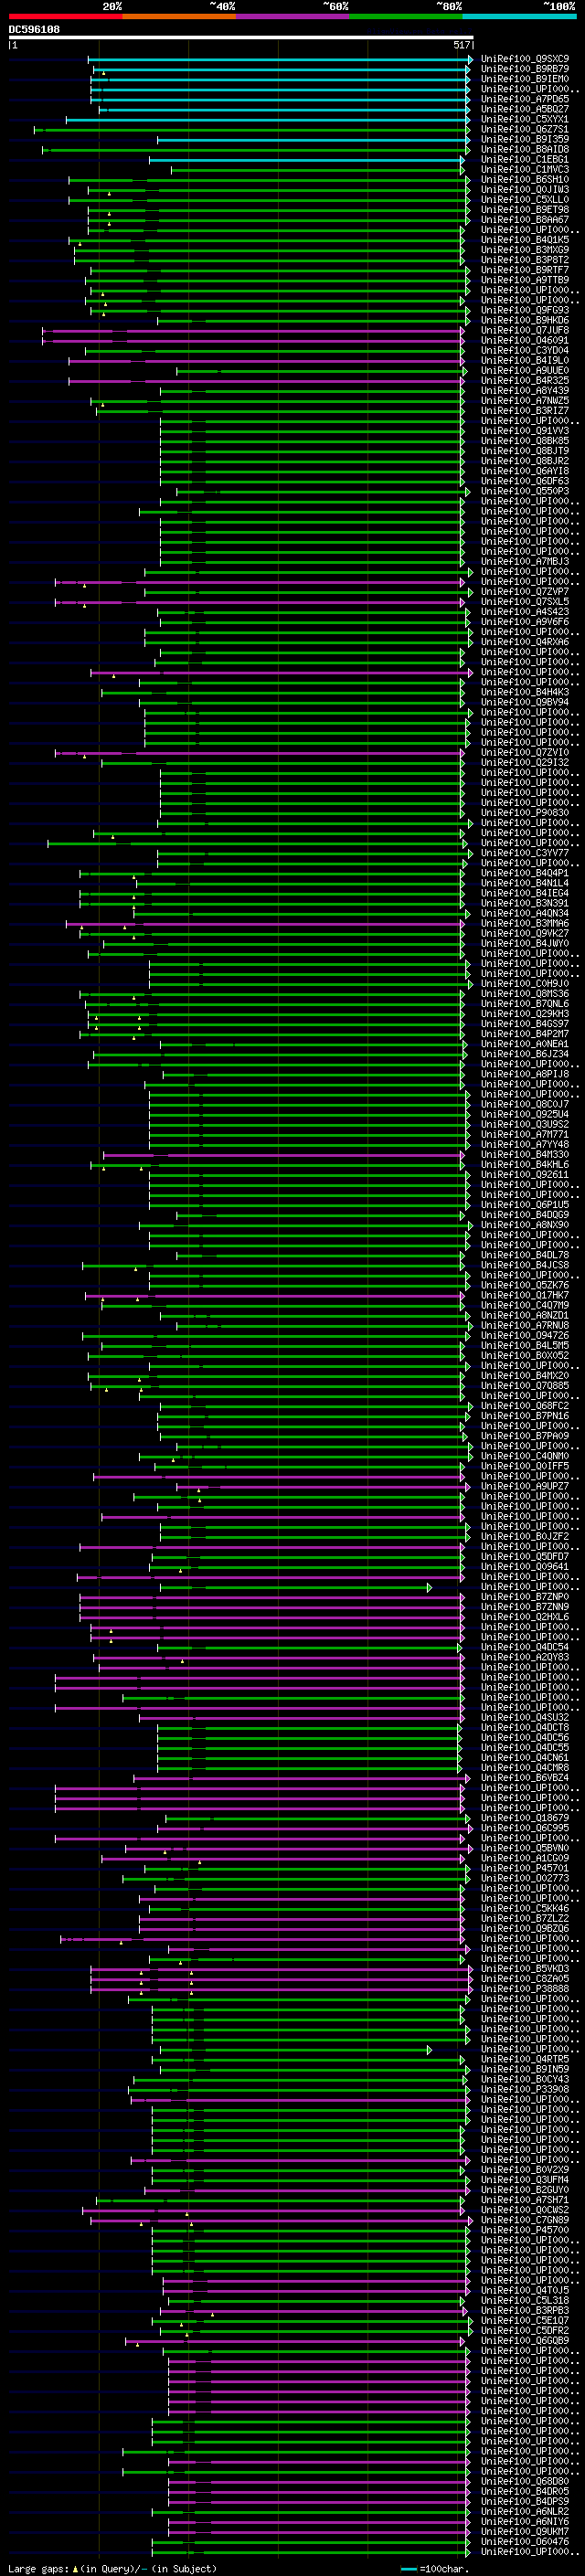
Task: Select the UniRef100_Q7JUF8 label
Action: click(x=524, y=330)
